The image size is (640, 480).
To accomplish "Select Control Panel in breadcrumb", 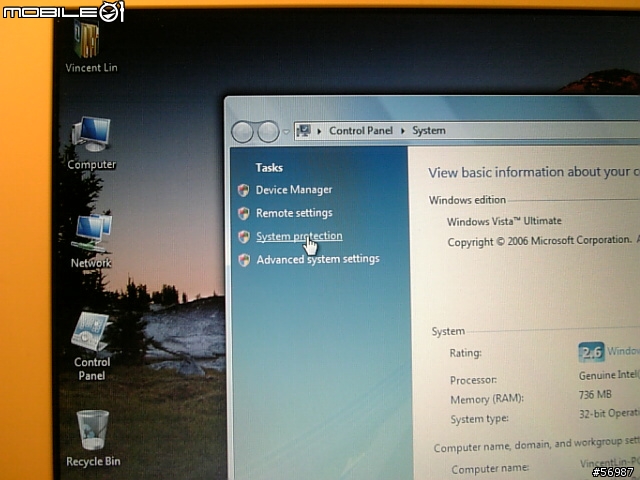I will [361, 131].
